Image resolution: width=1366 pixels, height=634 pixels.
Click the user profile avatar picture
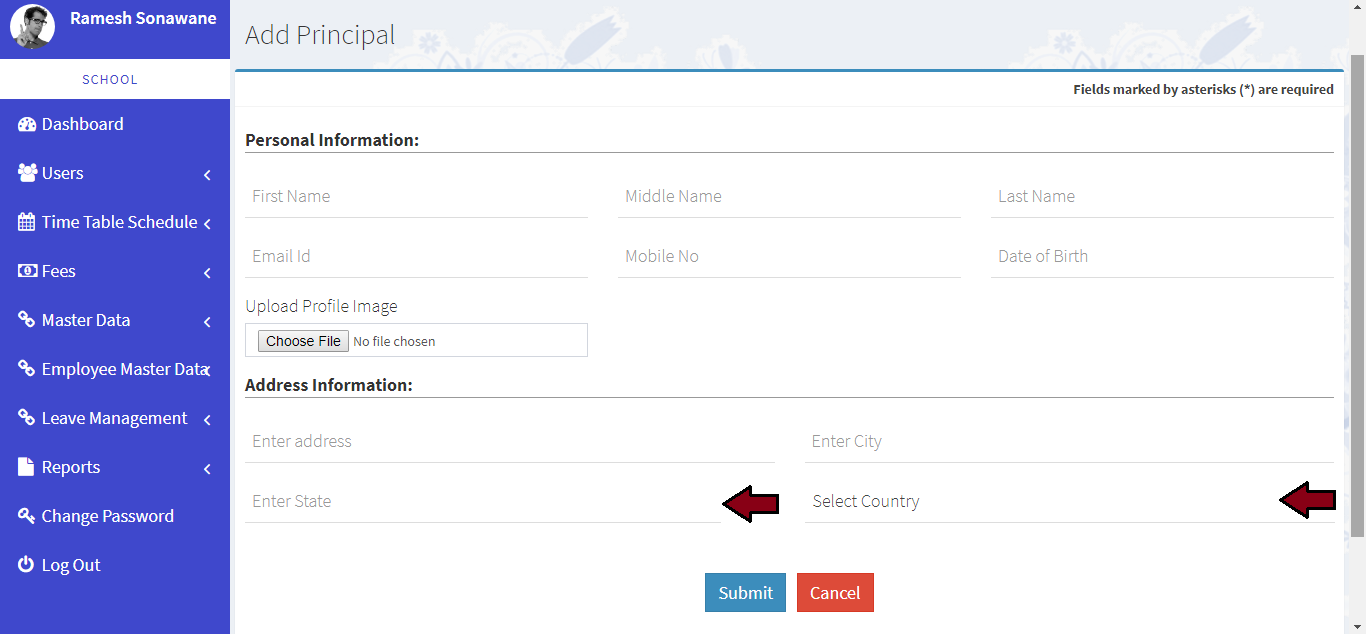[x=32, y=27]
